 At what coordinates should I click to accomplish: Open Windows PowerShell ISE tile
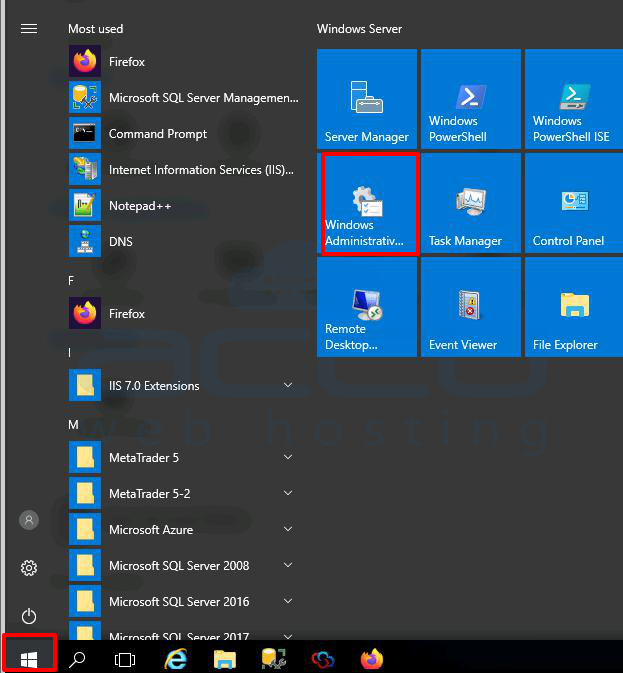(574, 99)
